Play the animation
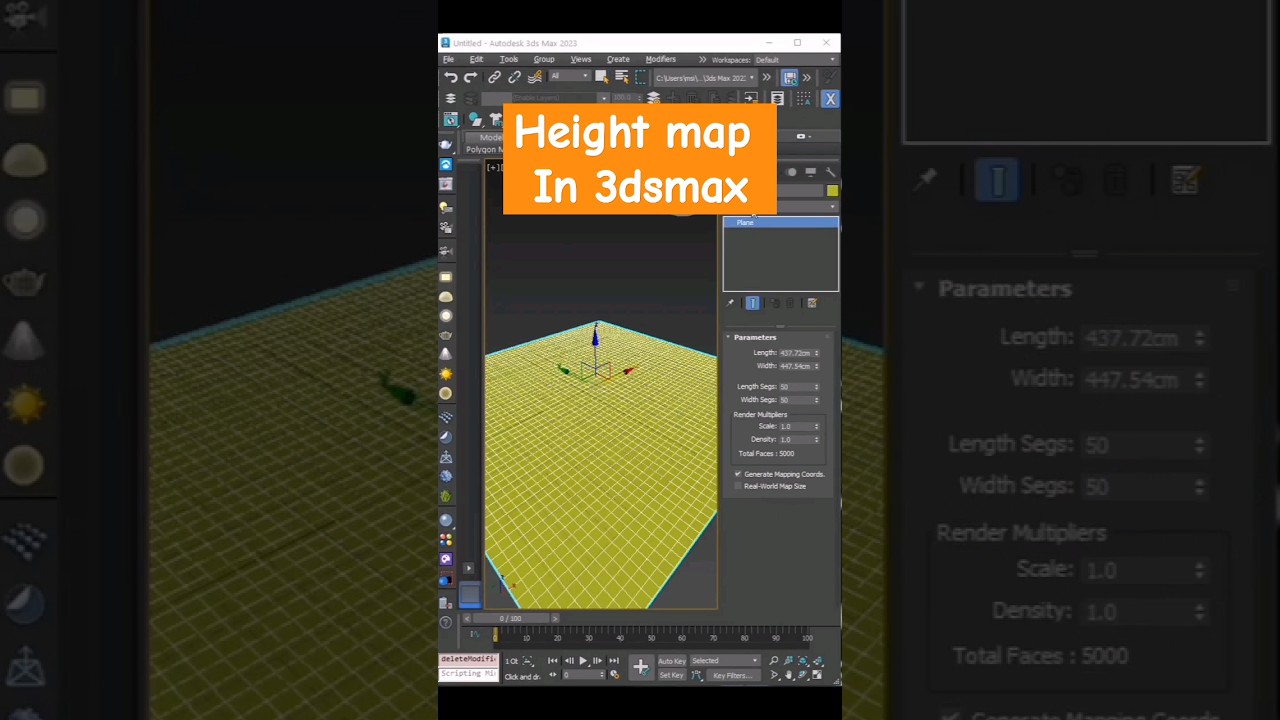 [x=583, y=661]
